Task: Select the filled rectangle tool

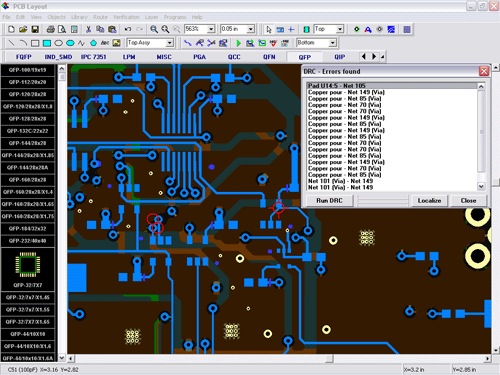Action: (x=47, y=43)
